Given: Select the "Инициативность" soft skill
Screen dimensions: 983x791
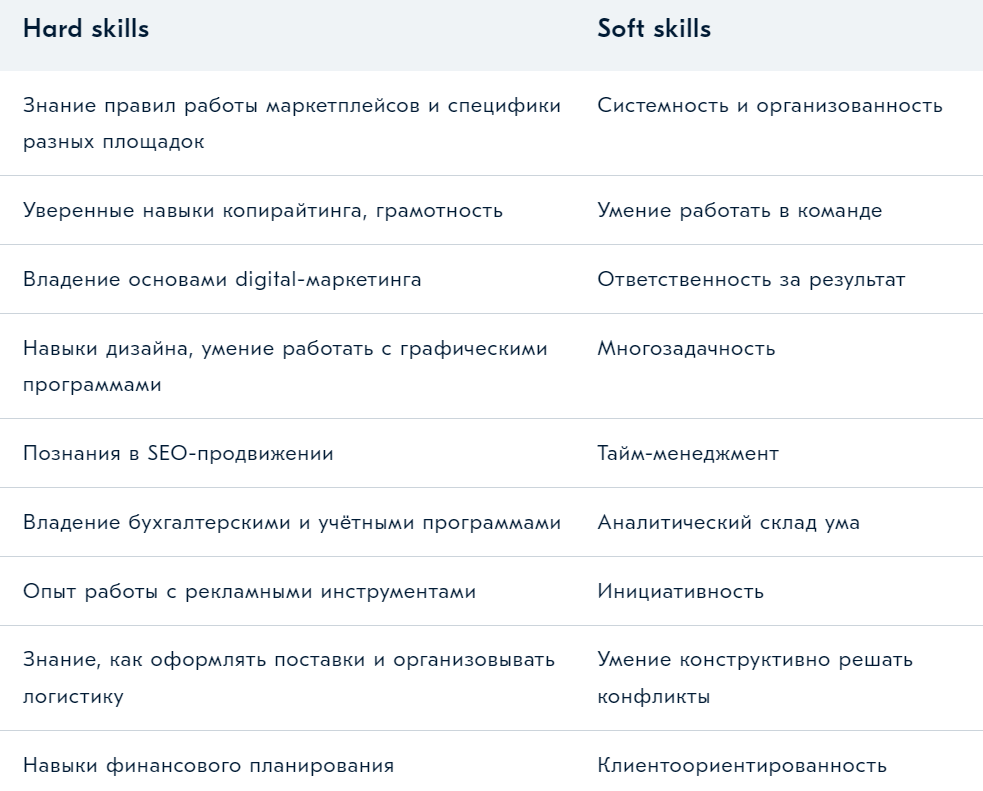Looking at the screenshot, I should [680, 591].
